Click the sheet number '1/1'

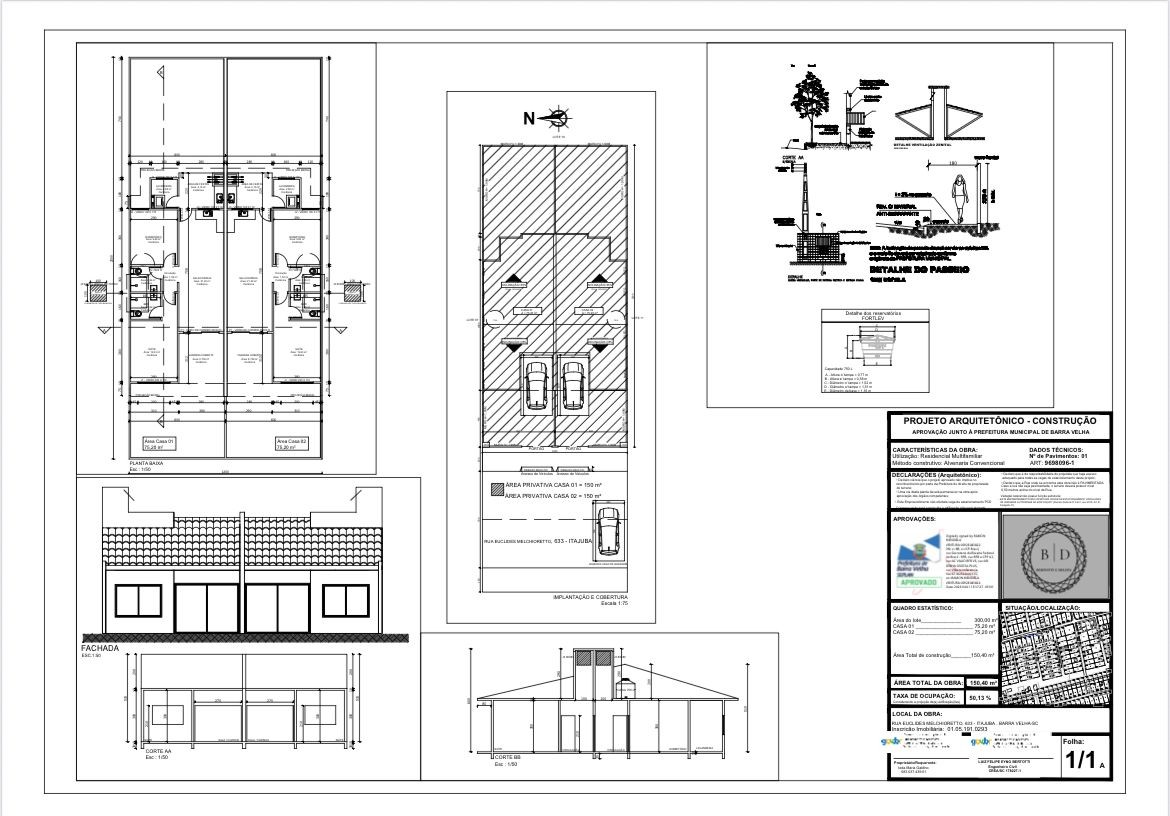1080,761
